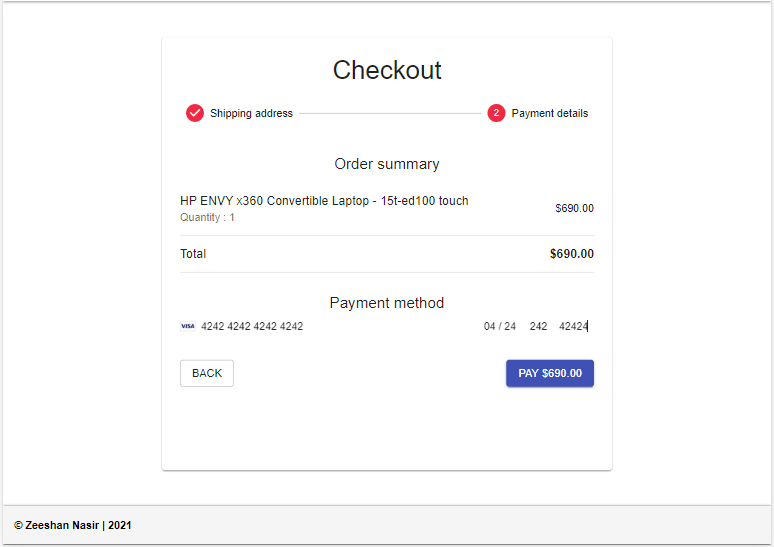The width and height of the screenshot is (774, 547).
Task: Click the bold total amount $690.00
Action: tap(571, 254)
